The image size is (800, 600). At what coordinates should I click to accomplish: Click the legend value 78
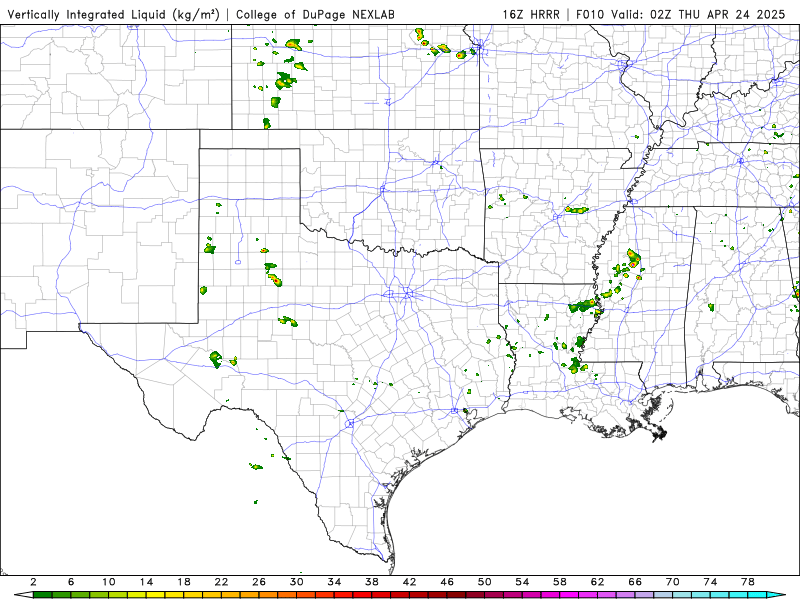(x=748, y=582)
